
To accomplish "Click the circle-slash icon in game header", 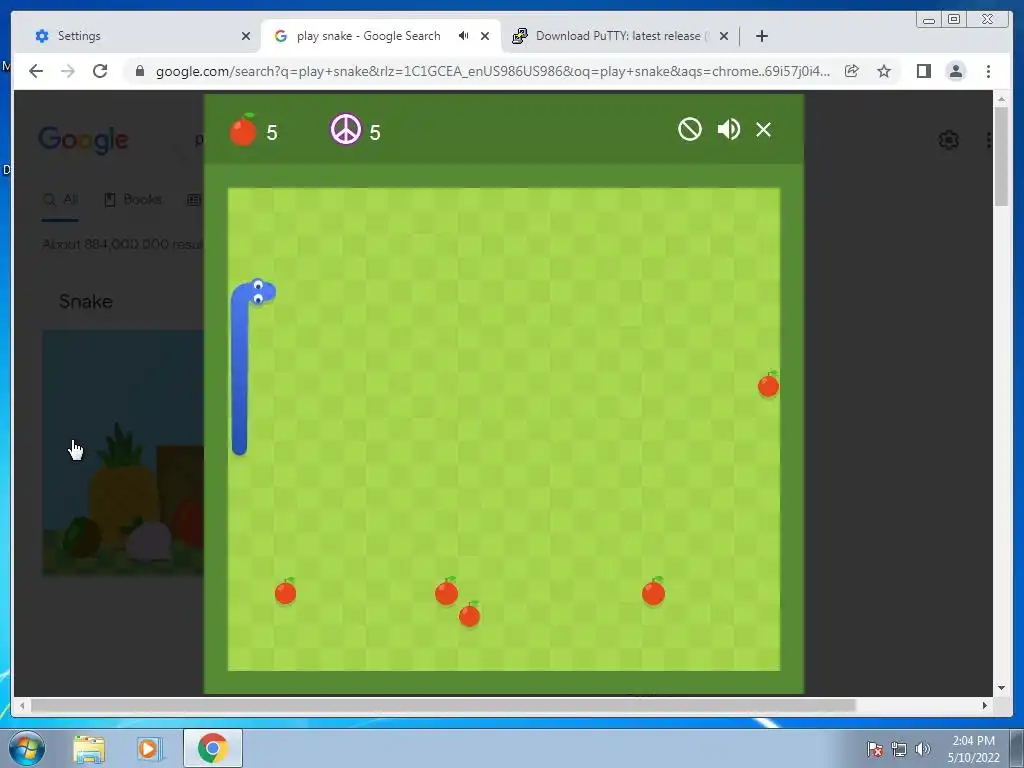I will click(x=690, y=129).
